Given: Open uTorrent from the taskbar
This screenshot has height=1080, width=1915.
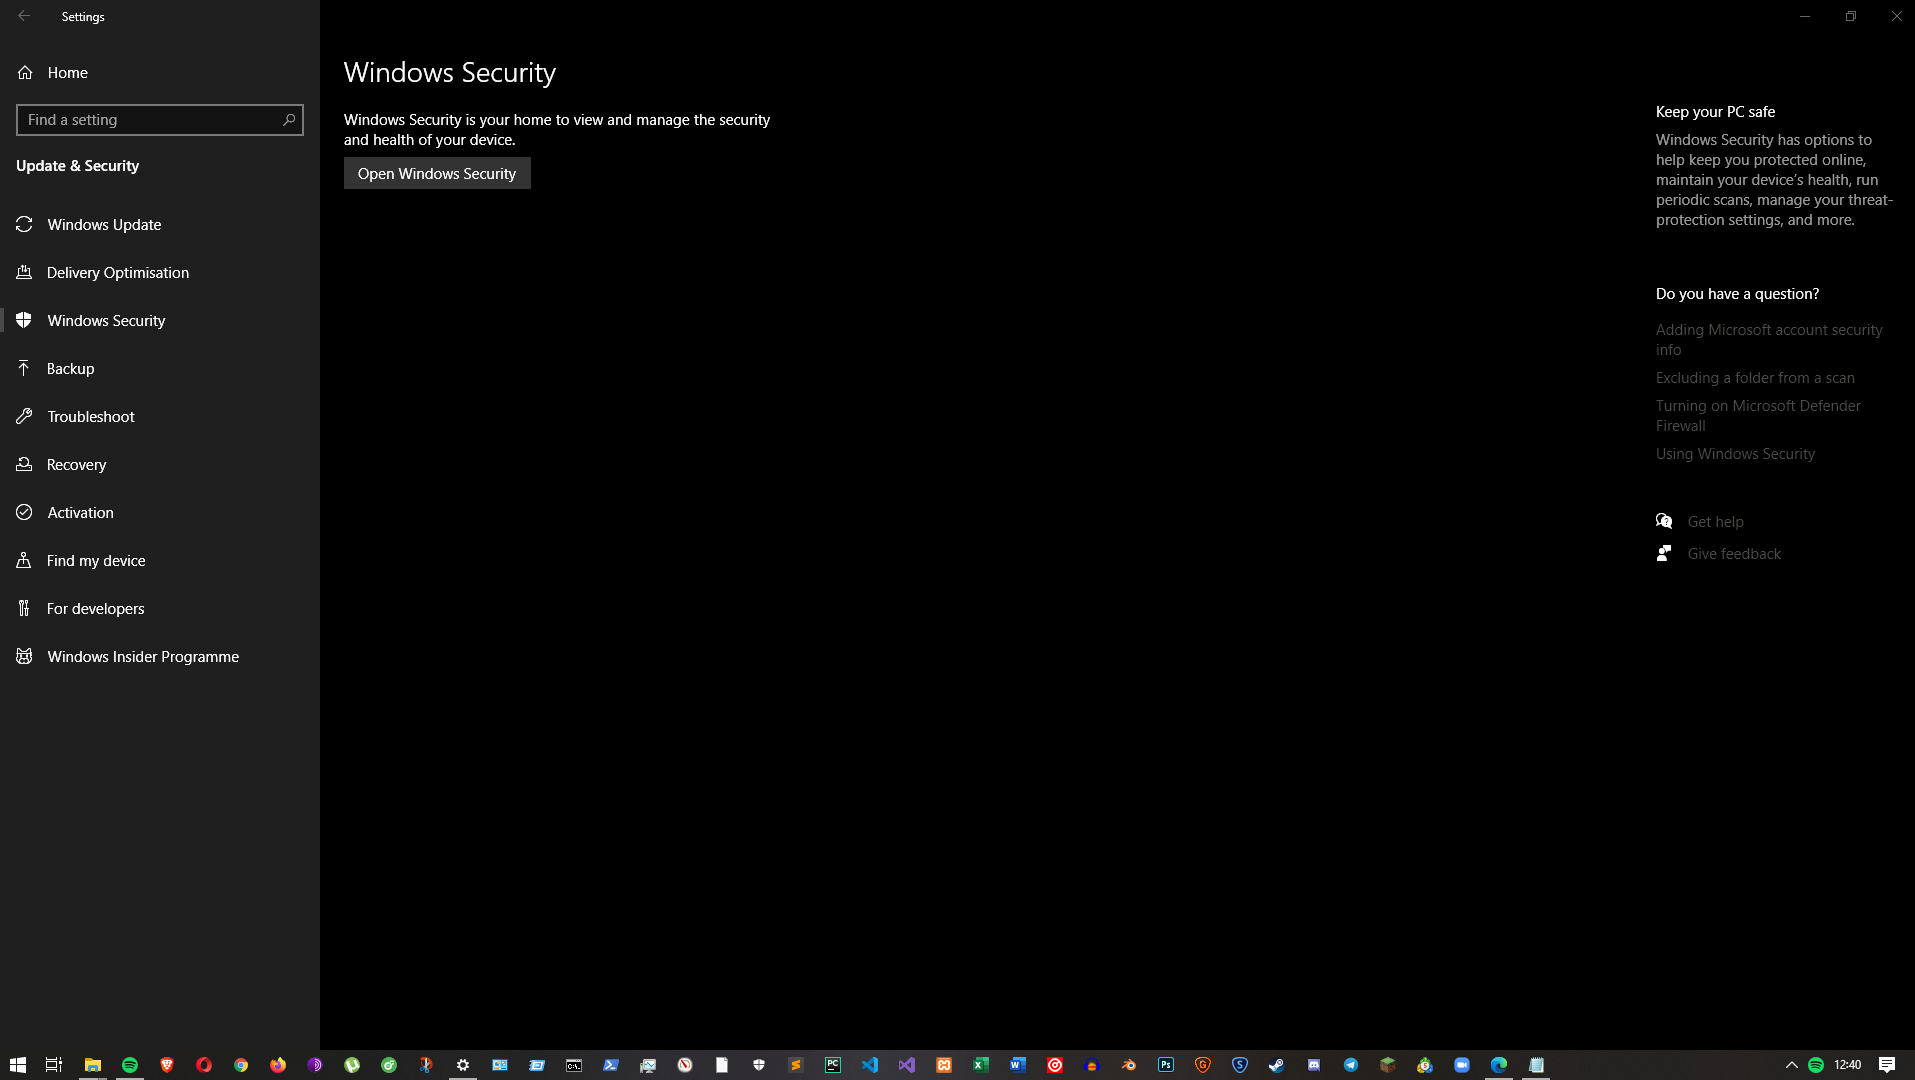Looking at the screenshot, I should [x=351, y=1065].
